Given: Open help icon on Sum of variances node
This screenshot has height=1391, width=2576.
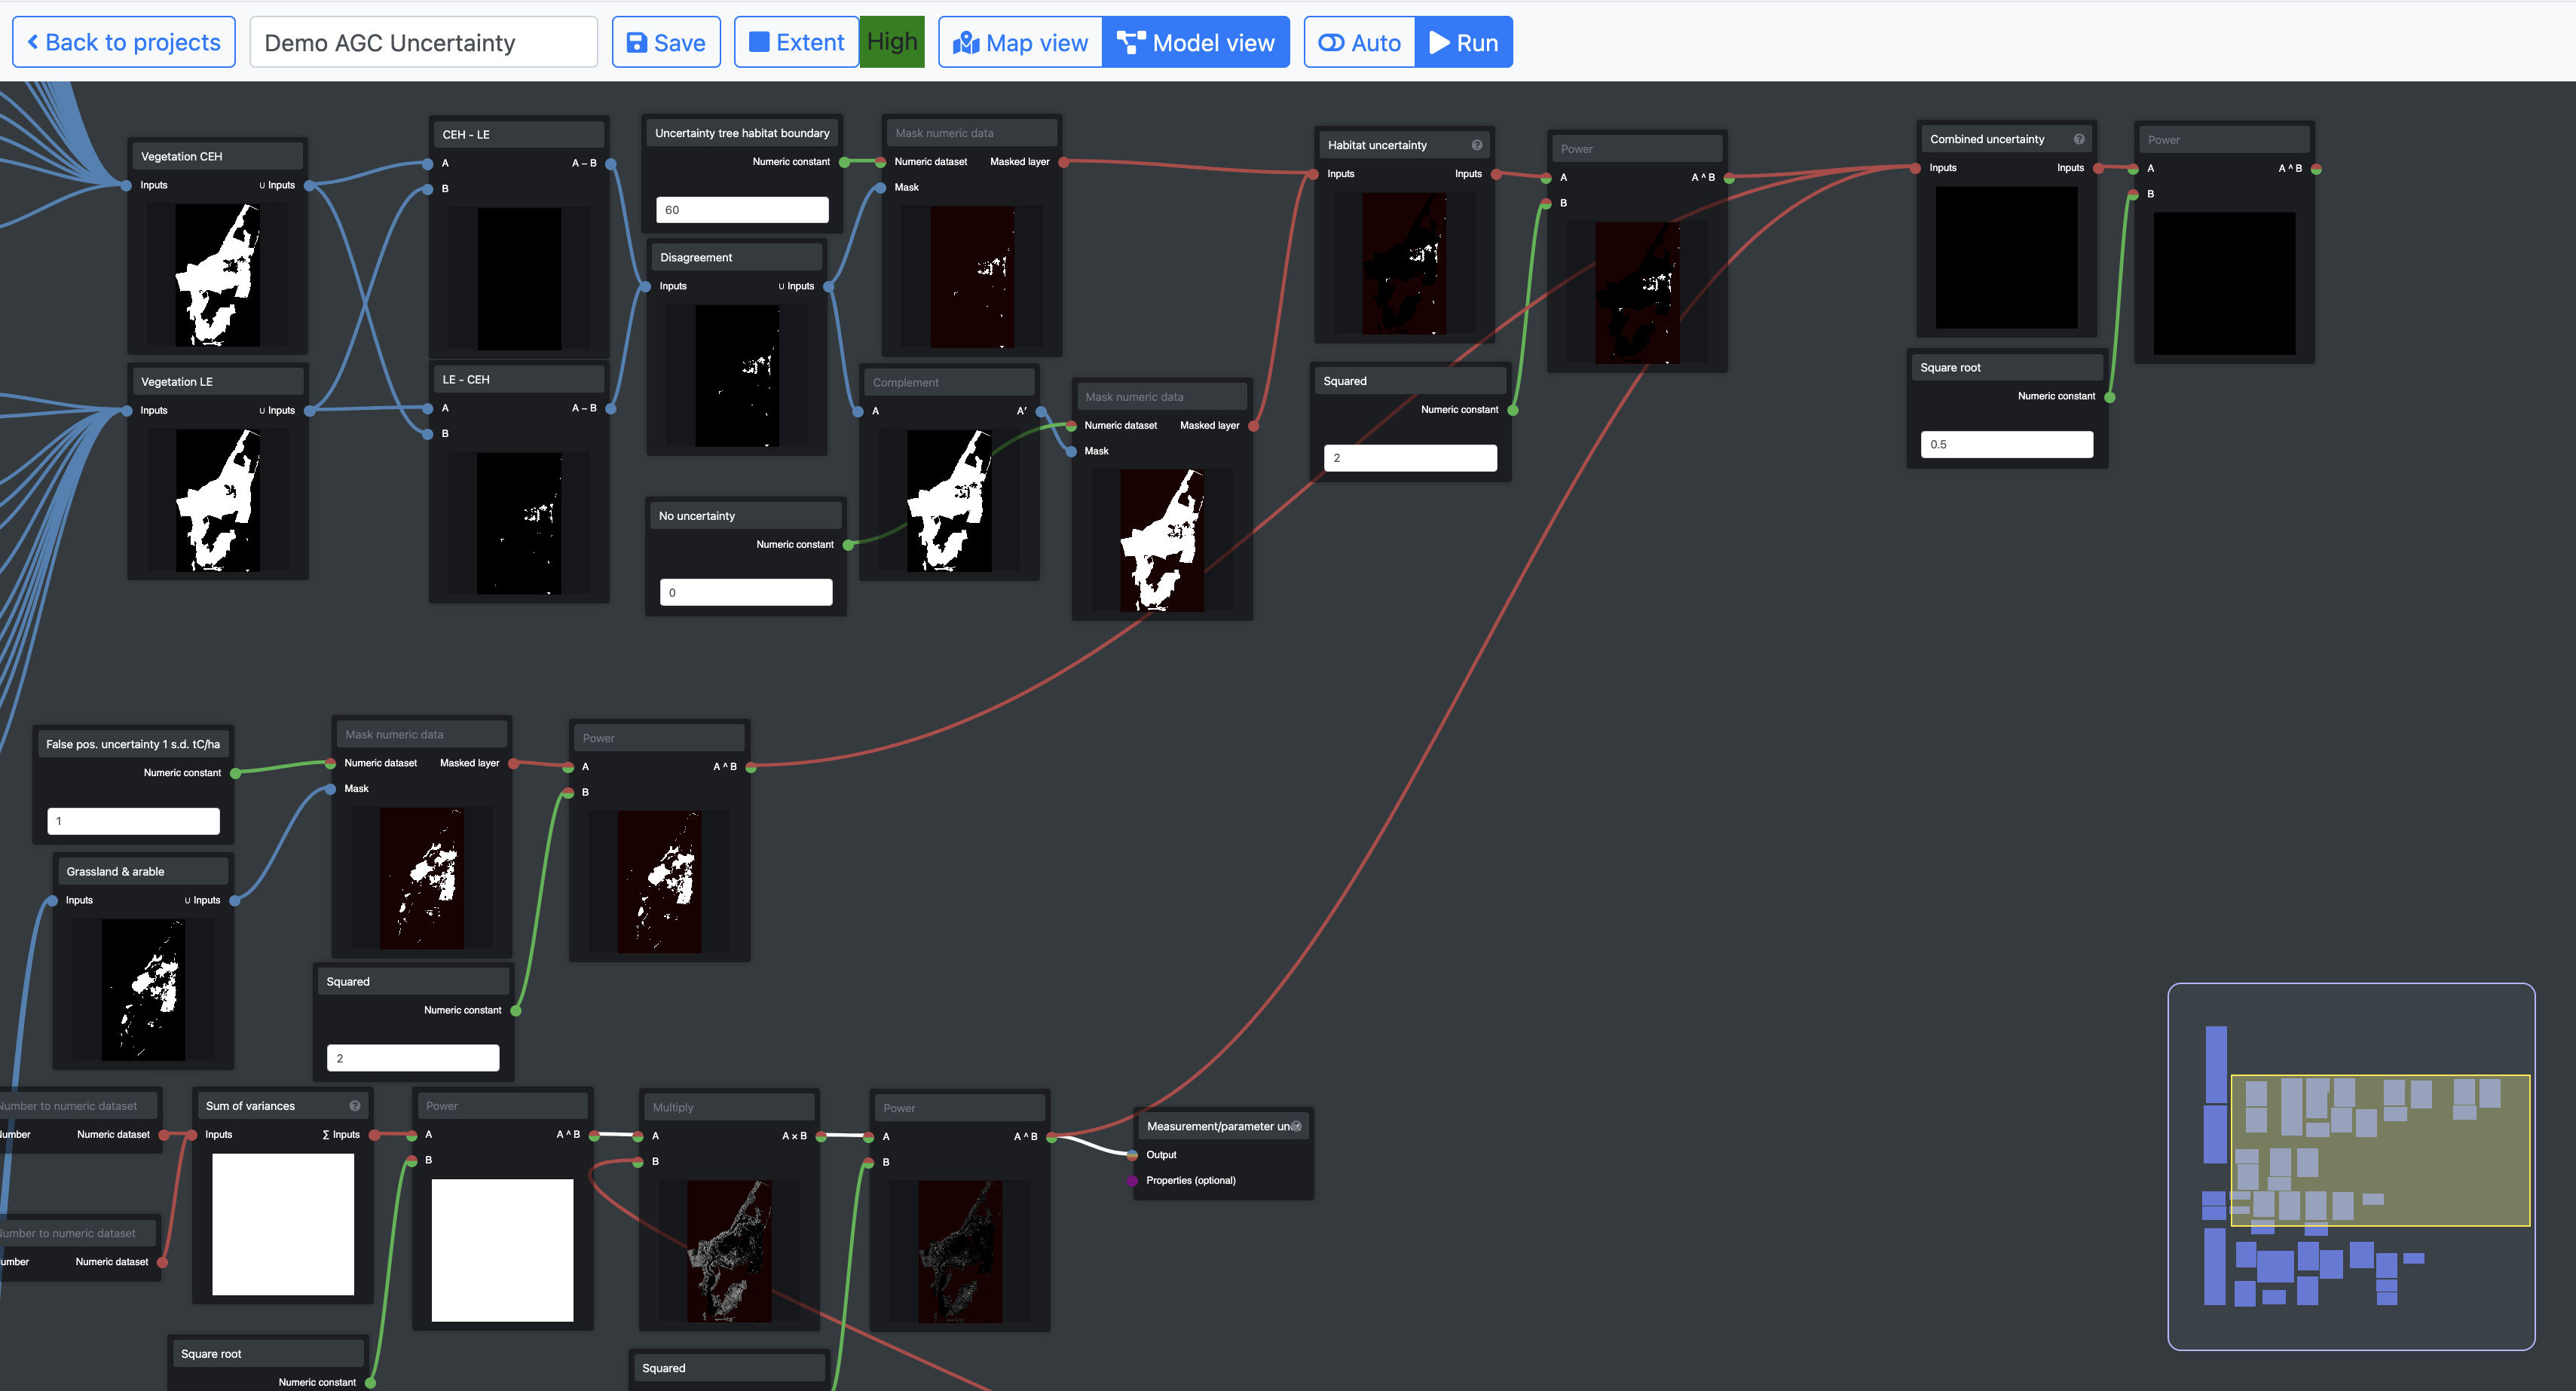Looking at the screenshot, I should click(354, 1106).
